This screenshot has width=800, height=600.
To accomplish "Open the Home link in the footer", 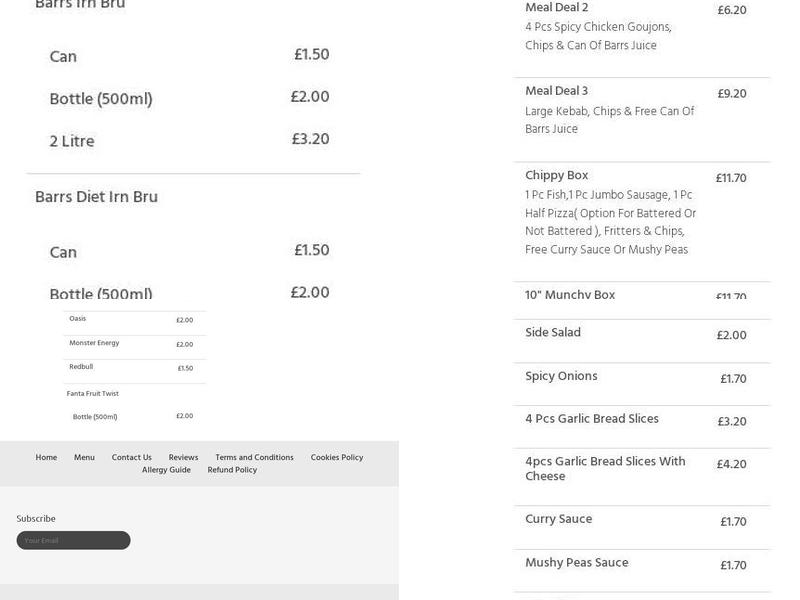I will pyautogui.click(x=46, y=457).
